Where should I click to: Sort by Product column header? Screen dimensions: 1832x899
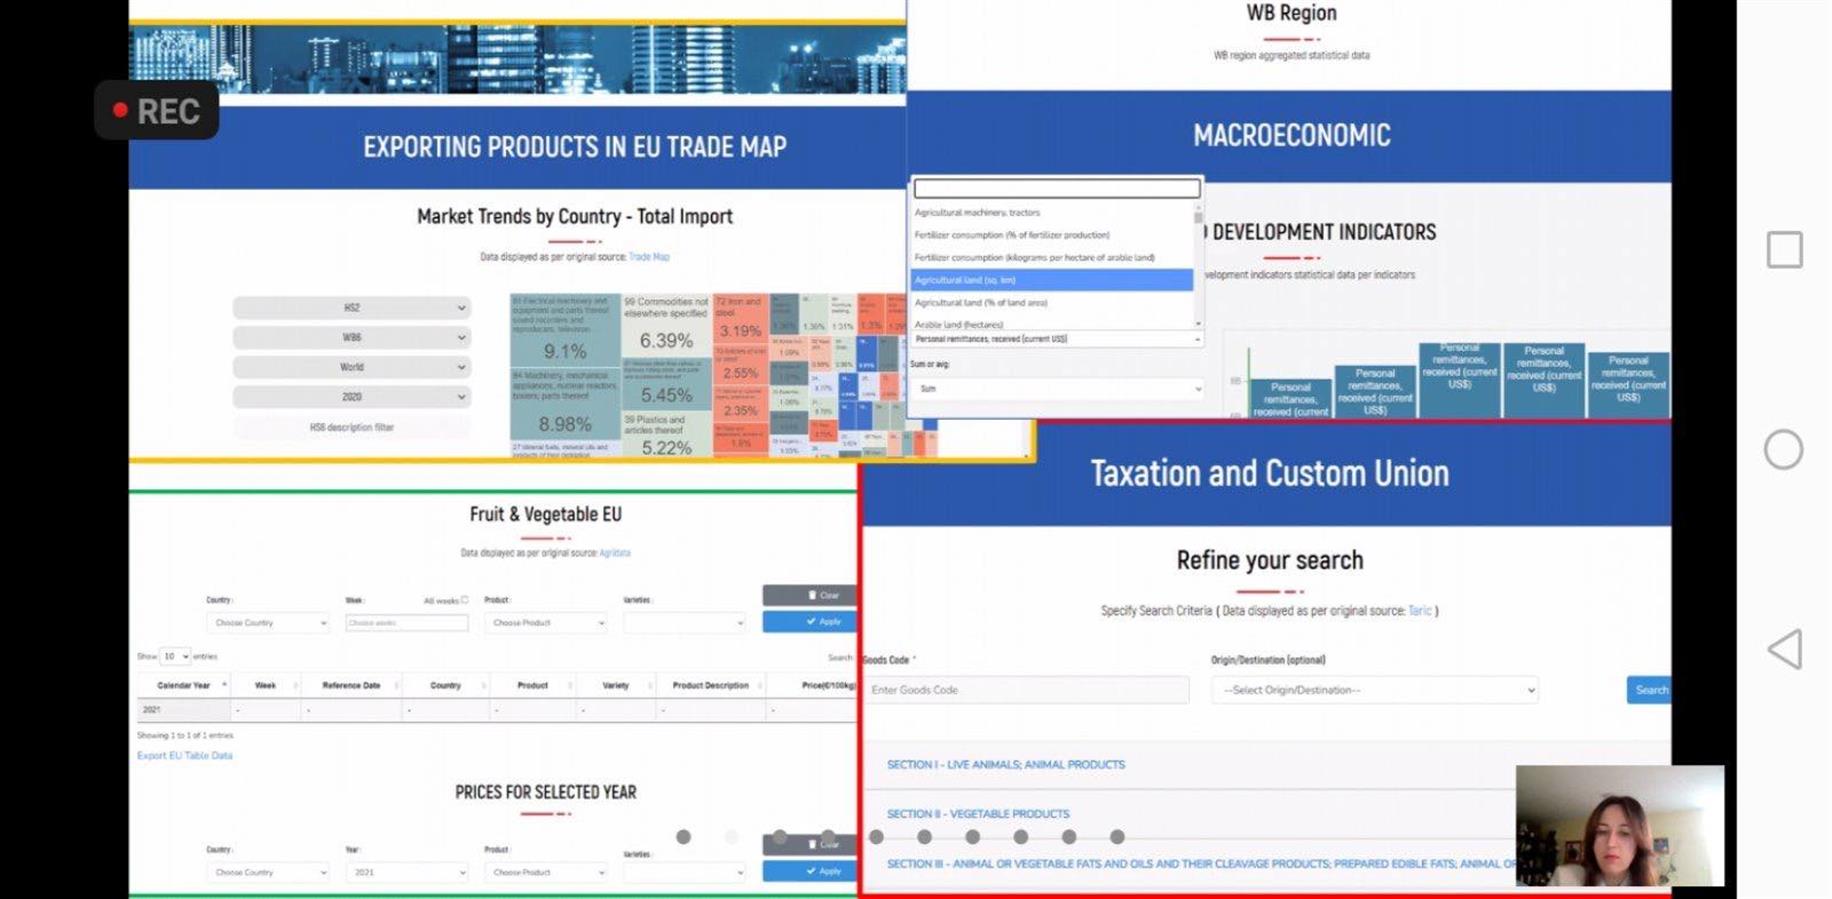[533, 686]
